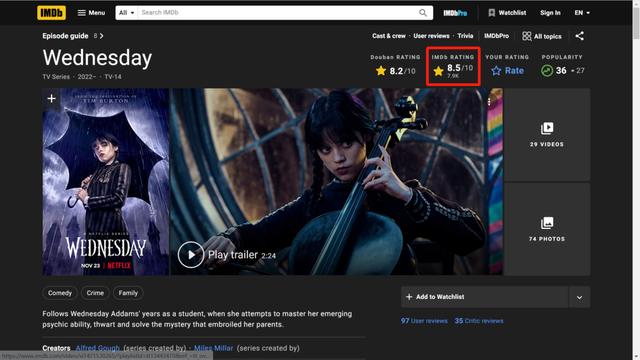The width and height of the screenshot is (640, 360).
Task: Click the share icon
Action: (580, 36)
